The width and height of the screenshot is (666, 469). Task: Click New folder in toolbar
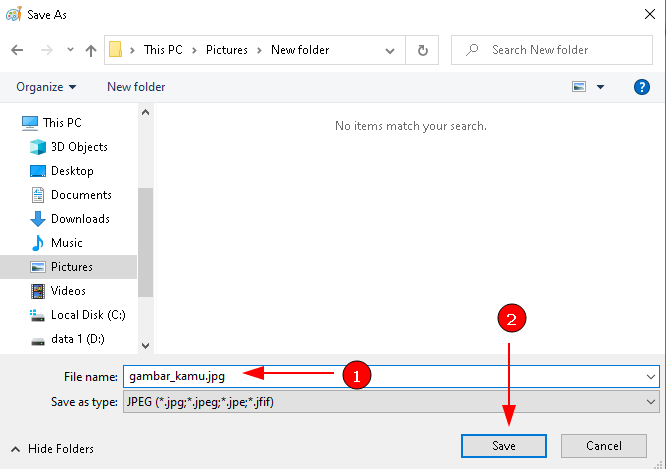pos(136,87)
